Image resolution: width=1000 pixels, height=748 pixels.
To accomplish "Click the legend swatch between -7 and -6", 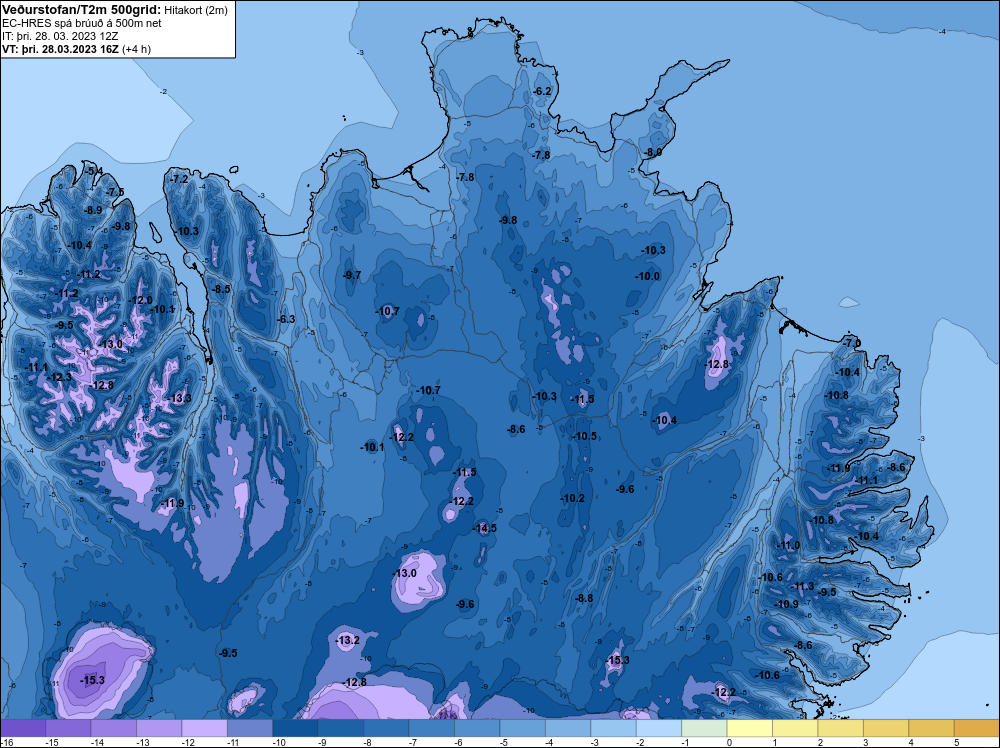I will 432,728.
